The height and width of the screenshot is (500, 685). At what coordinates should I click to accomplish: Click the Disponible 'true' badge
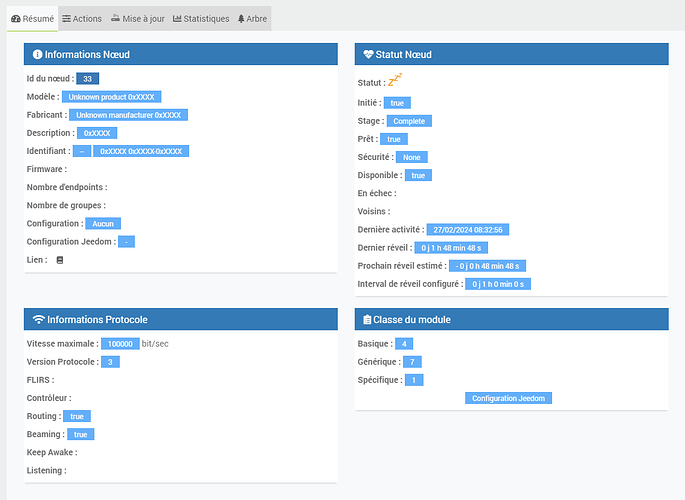click(x=418, y=176)
